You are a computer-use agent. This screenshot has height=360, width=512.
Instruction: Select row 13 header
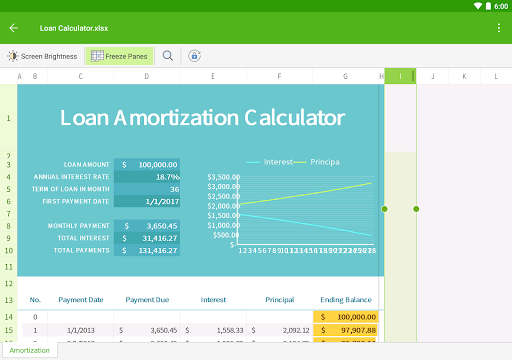[9, 300]
